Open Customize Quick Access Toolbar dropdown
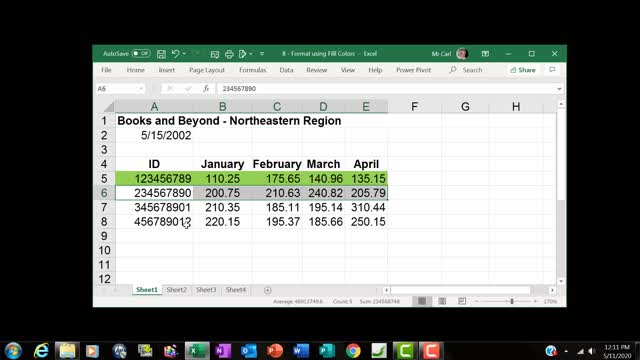This screenshot has height=360, width=640. pos(262,54)
